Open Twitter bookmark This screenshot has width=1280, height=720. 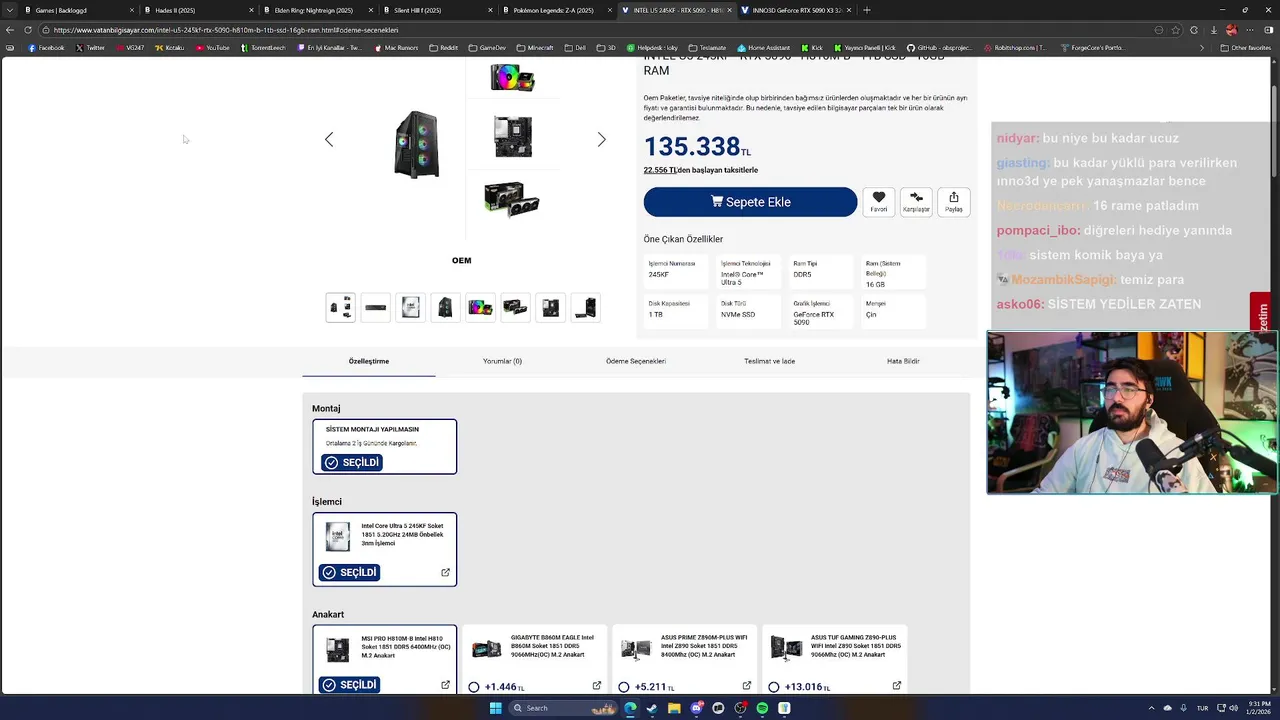[x=90, y=48]
